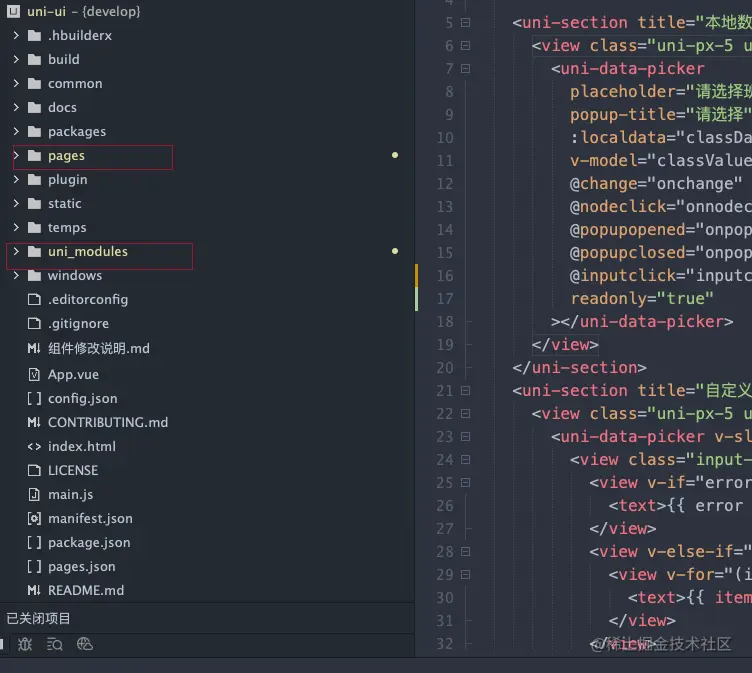Click line number 16 in the gutter
The image size is (752, 673).
point(445,276)
